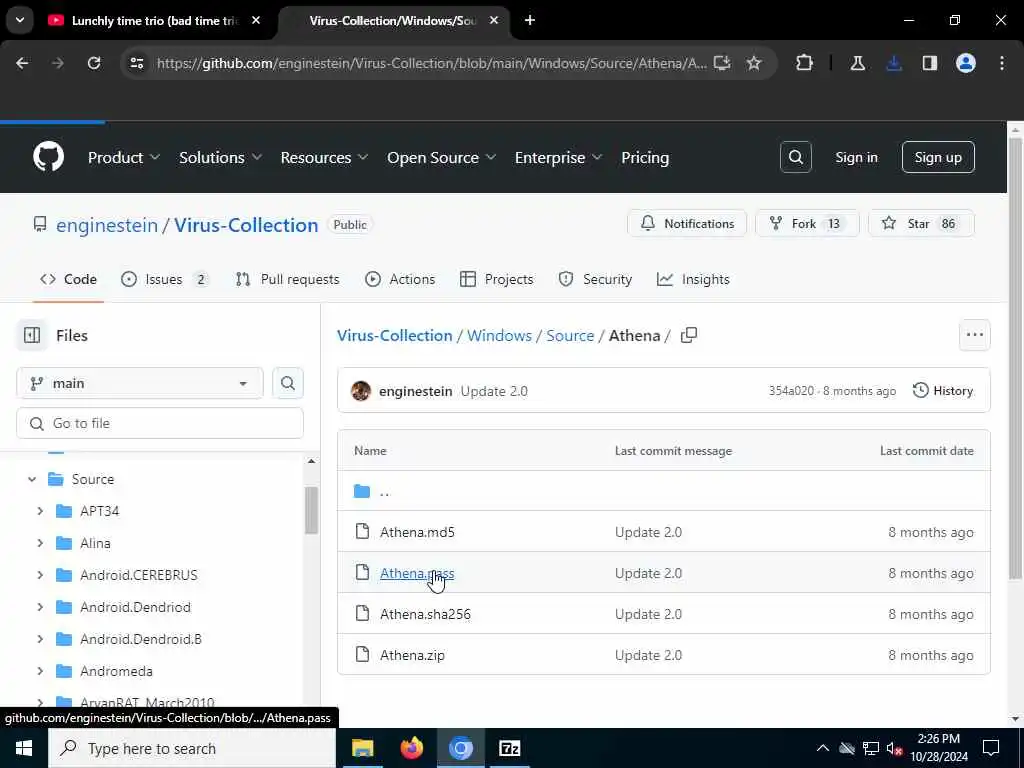
Task: Open the Athena.zip file link
Action: pyautogui.click(x=412, y=655)
